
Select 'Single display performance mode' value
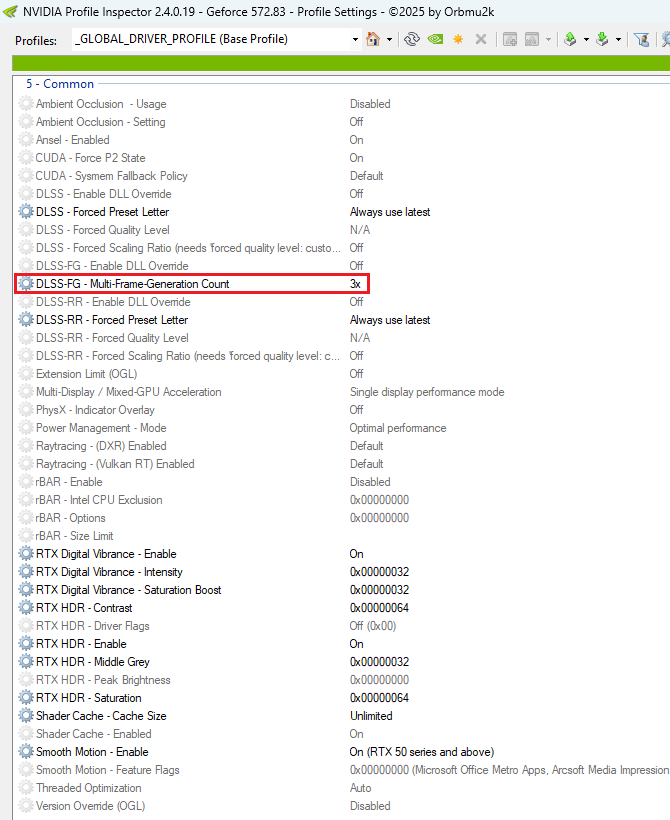(427, 392)
